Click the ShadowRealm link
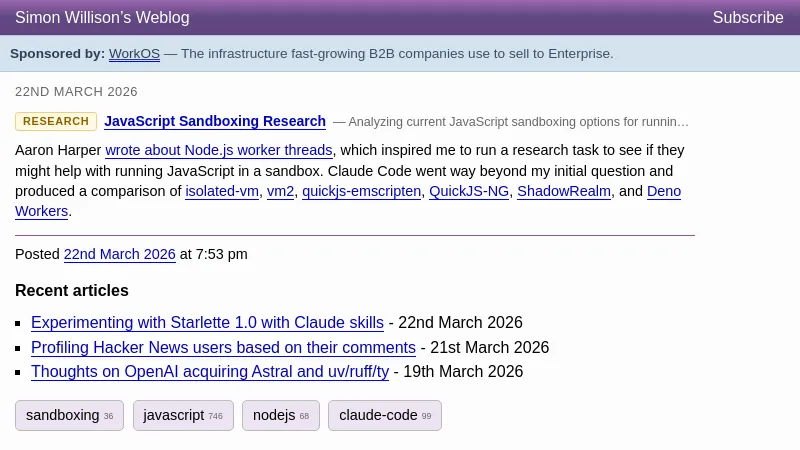800x450 pixels. tap(563, 191)
